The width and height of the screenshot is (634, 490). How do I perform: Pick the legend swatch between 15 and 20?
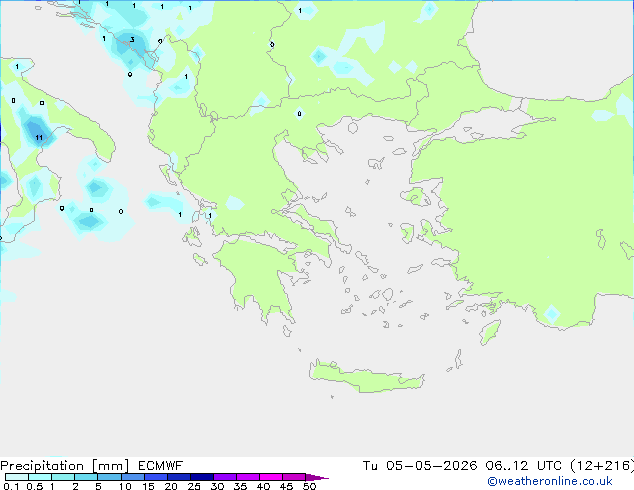(x=155, y=477)
